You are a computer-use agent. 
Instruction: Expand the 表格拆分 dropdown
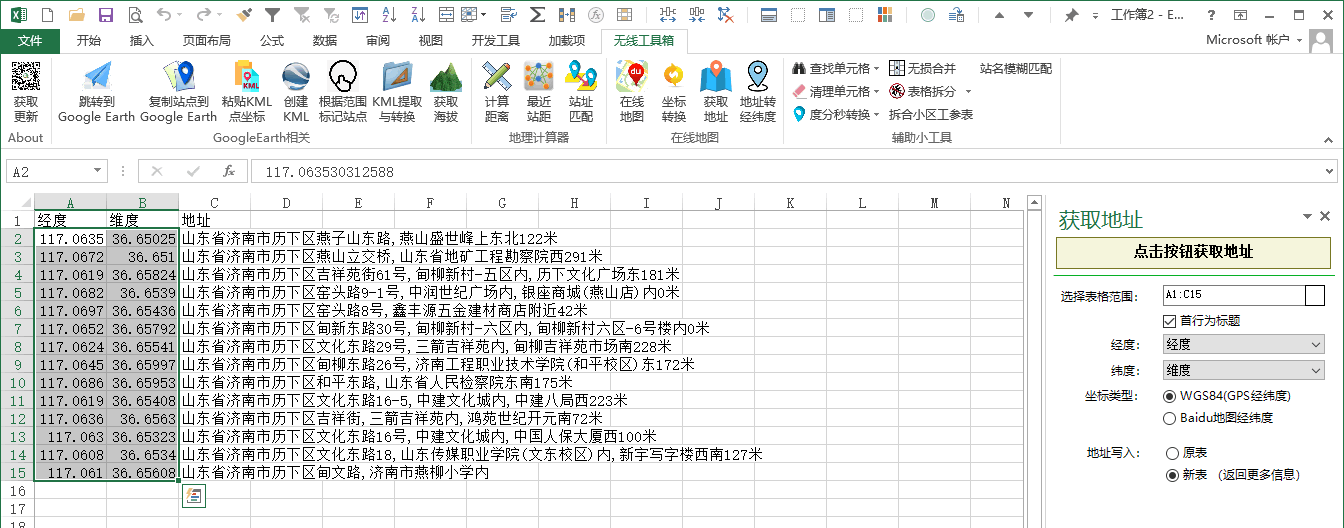[x=967, y=92]
